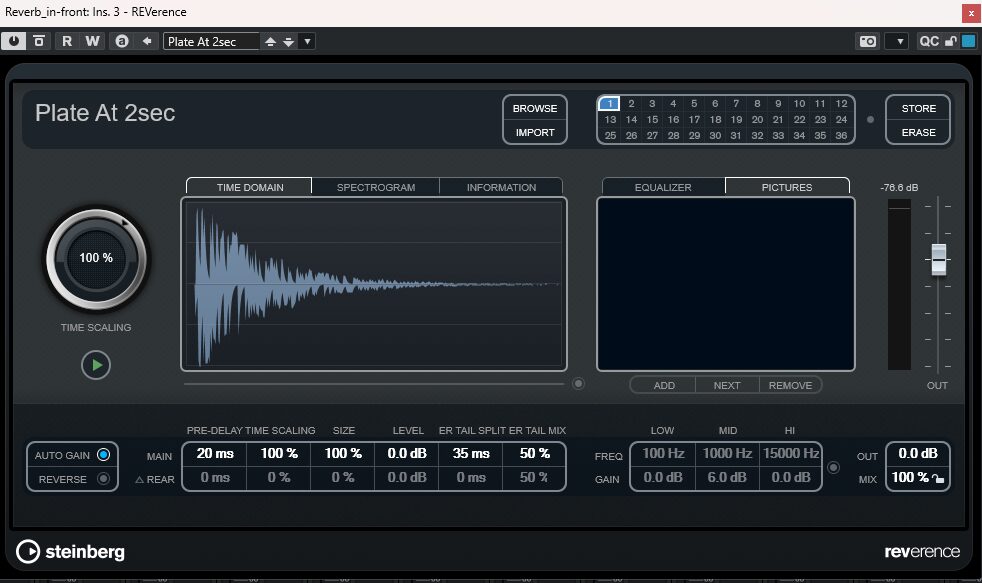982x583 pixels.
Task: Enable Read automation (R) button
Action: (x=67, y=41)
